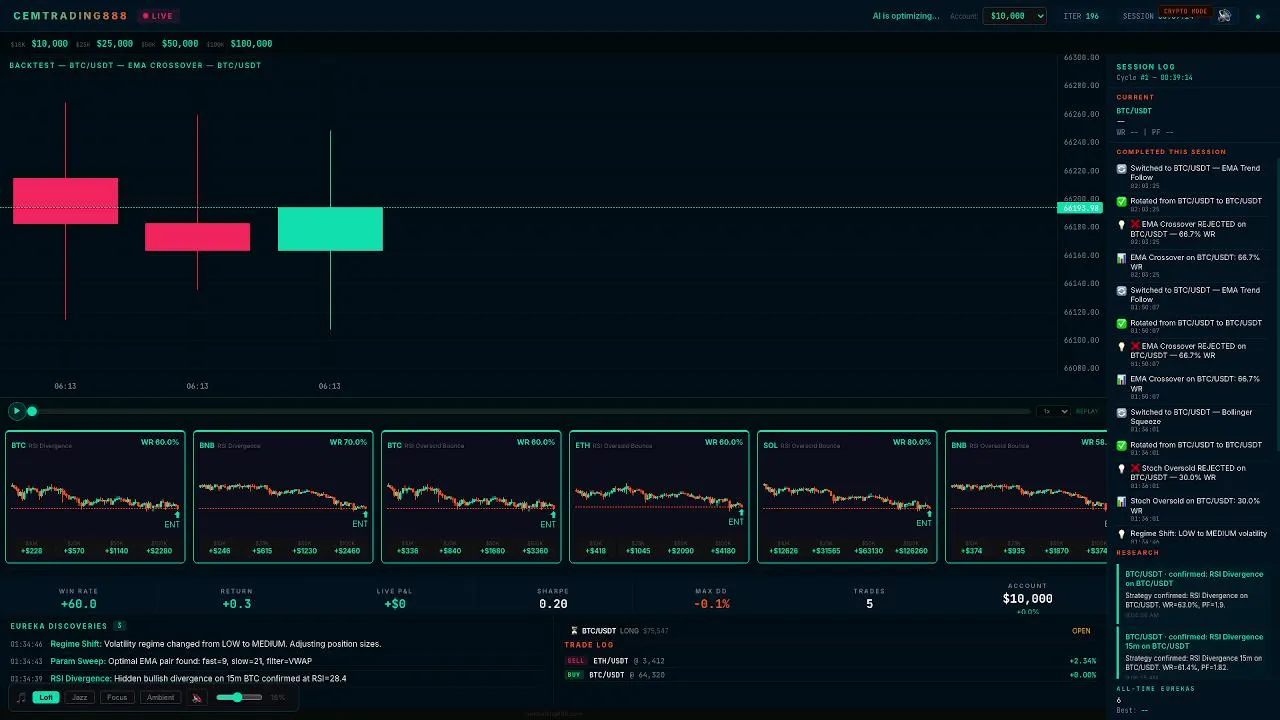
Task: Click the ITER 196 counter
Action: point(1081,16)
